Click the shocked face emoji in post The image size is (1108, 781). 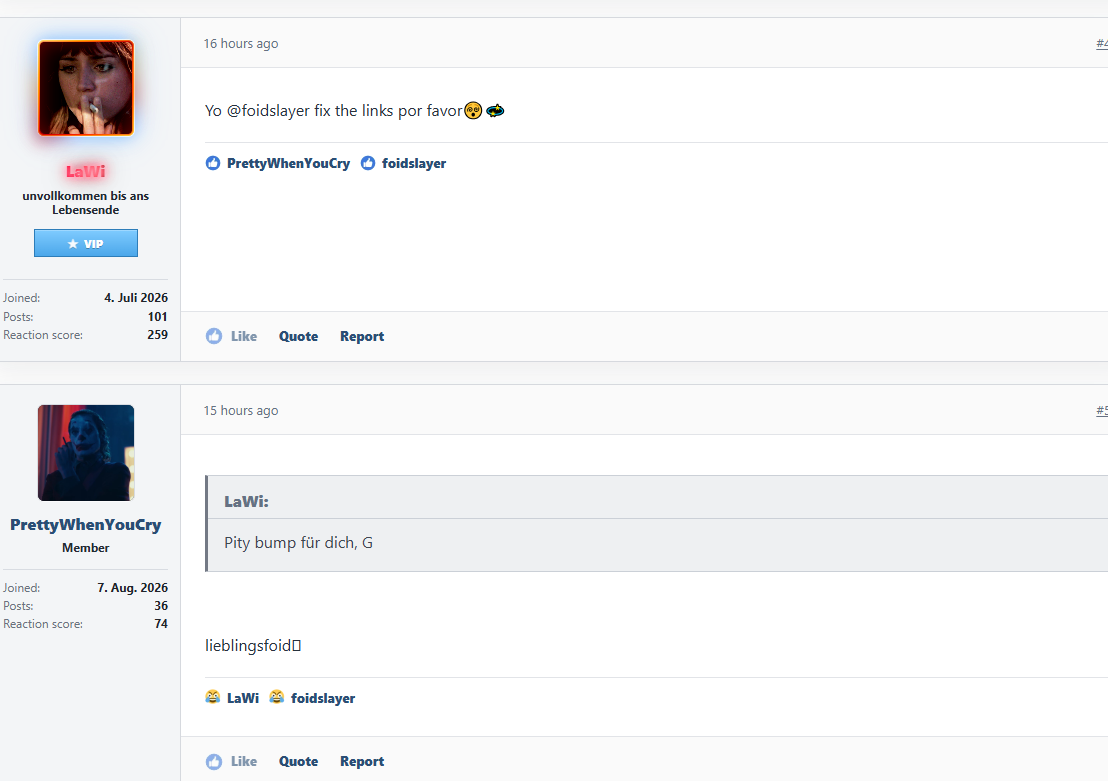(473, 110)
